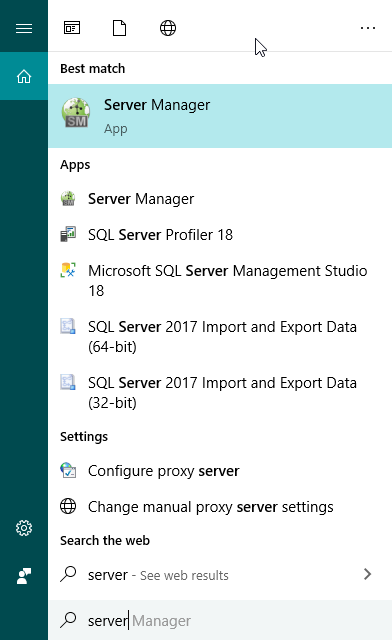This screenshot has width=392, height=640.
Task: Click the Configure proxy server icon
Action: (68, 470)
